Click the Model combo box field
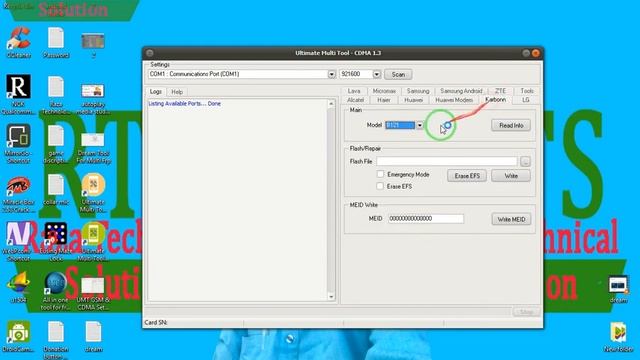 coord(400,125)
